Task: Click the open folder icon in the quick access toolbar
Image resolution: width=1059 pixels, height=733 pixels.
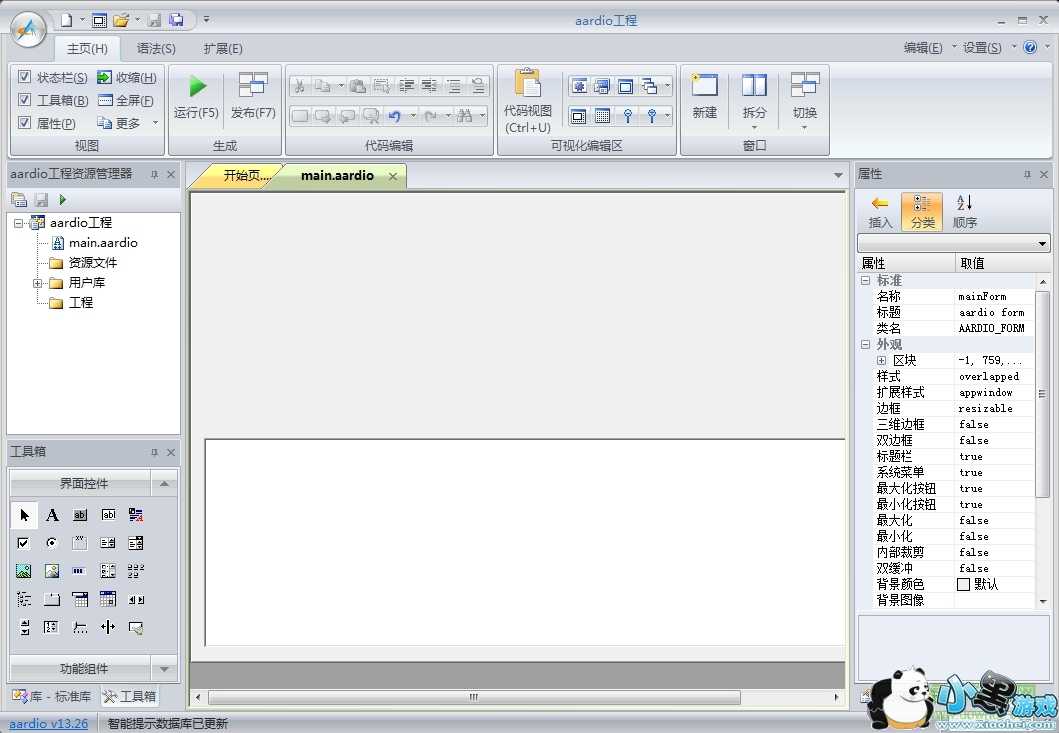Action: [x=121, y=20]
